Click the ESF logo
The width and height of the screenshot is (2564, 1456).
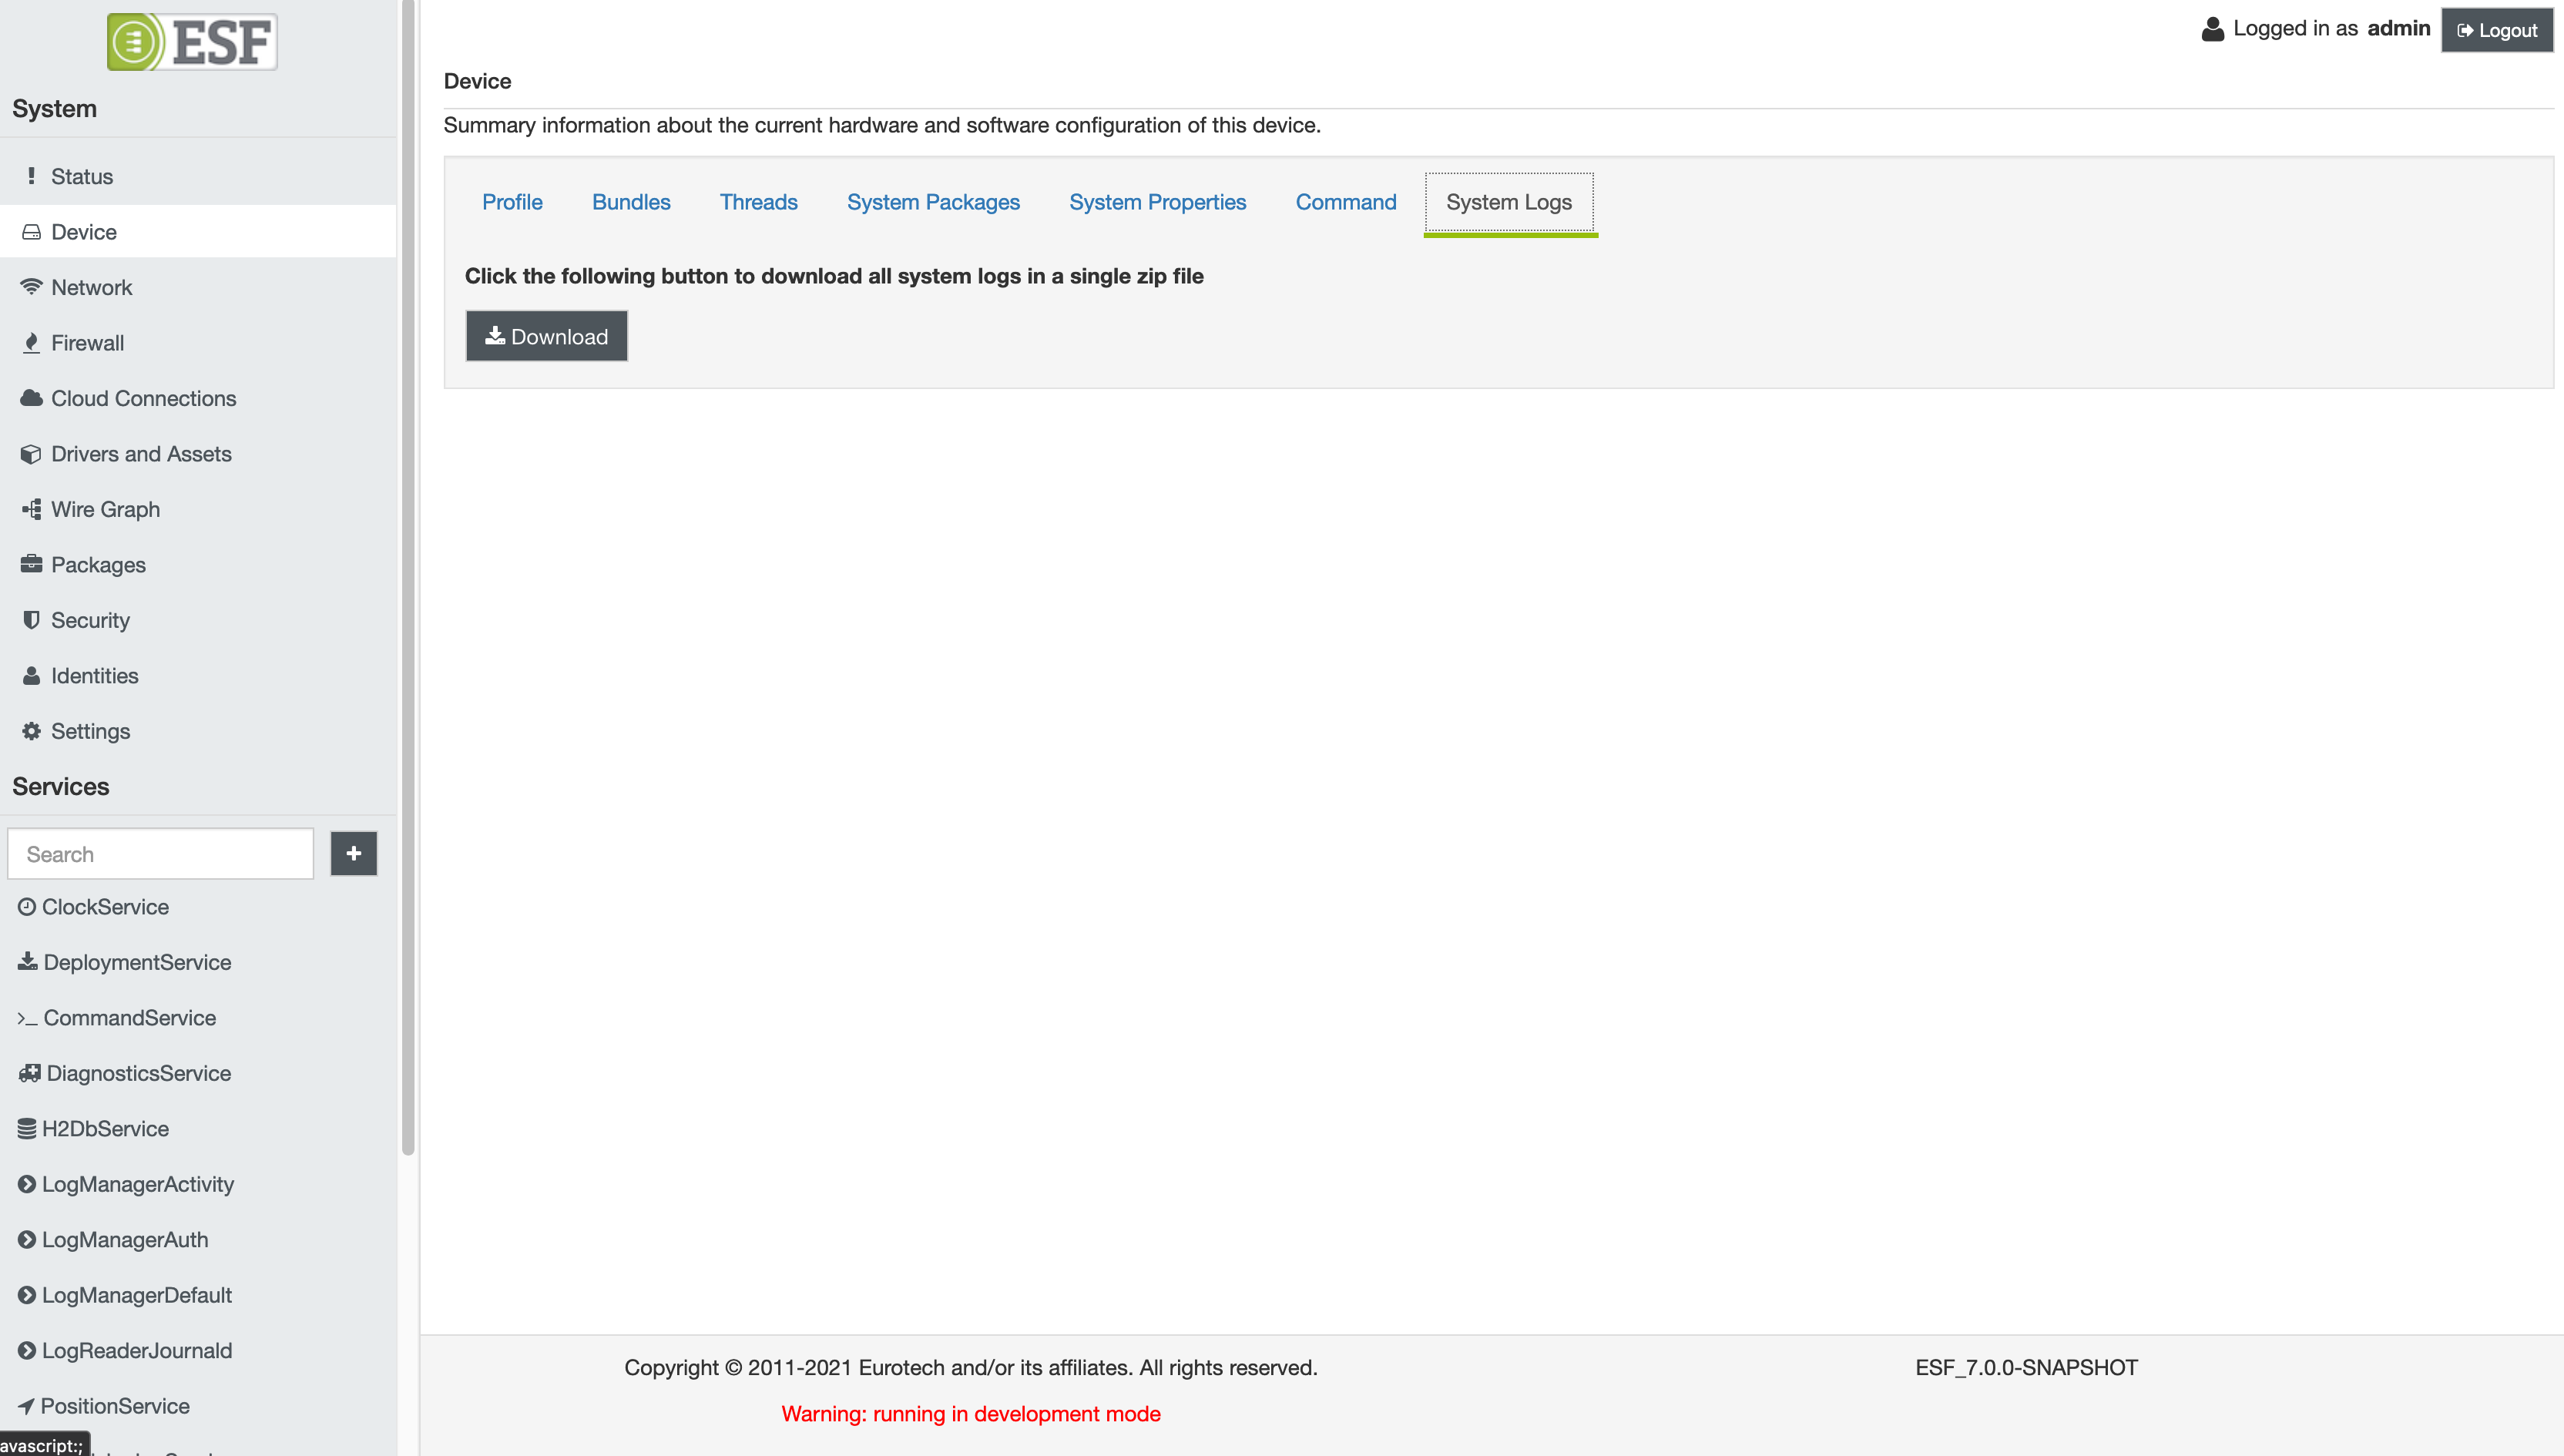192,42
